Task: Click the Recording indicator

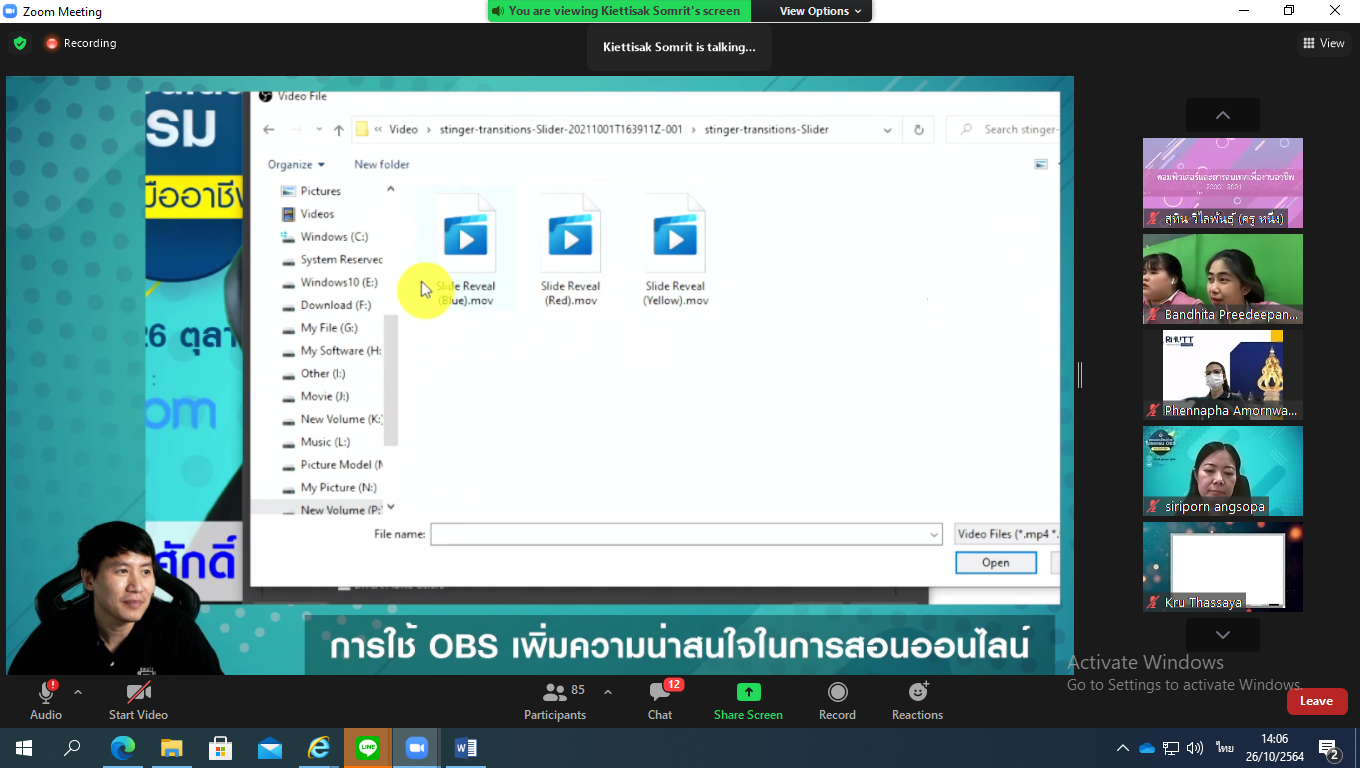Action: [x=81, y=43]
